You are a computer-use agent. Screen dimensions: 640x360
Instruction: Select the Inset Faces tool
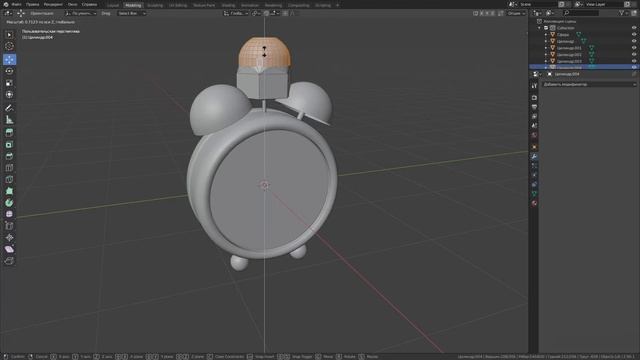[x=9, y=144]
